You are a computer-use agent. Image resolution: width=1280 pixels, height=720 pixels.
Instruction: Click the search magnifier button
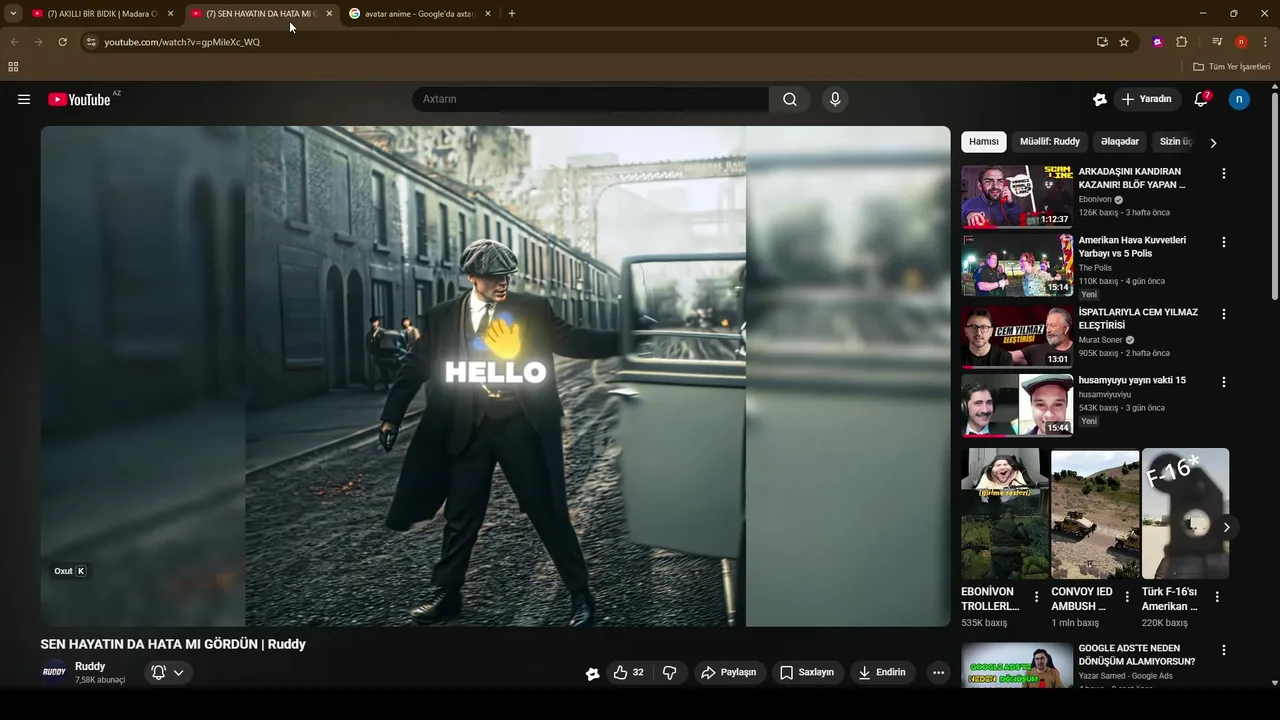[790, 99]
